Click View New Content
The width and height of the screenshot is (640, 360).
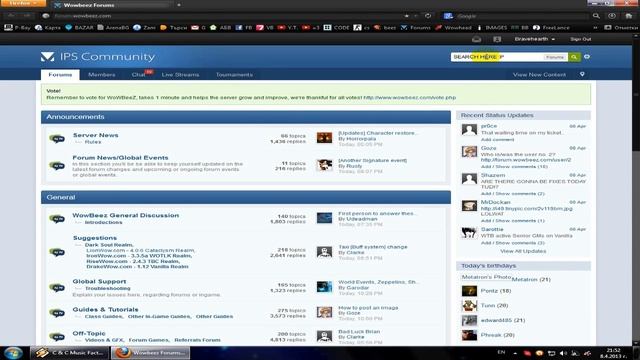(x=539, y=75)
